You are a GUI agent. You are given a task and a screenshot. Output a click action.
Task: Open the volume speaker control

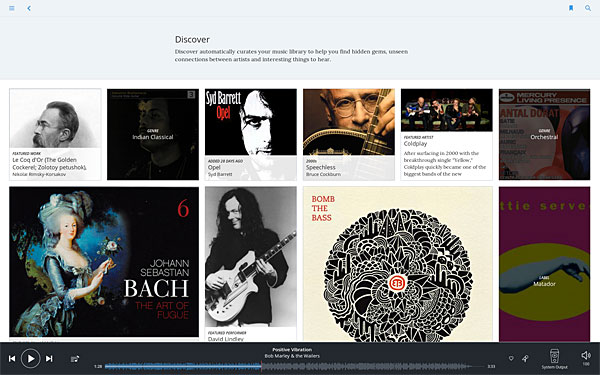pyautogui.click(x=586, y=356)
